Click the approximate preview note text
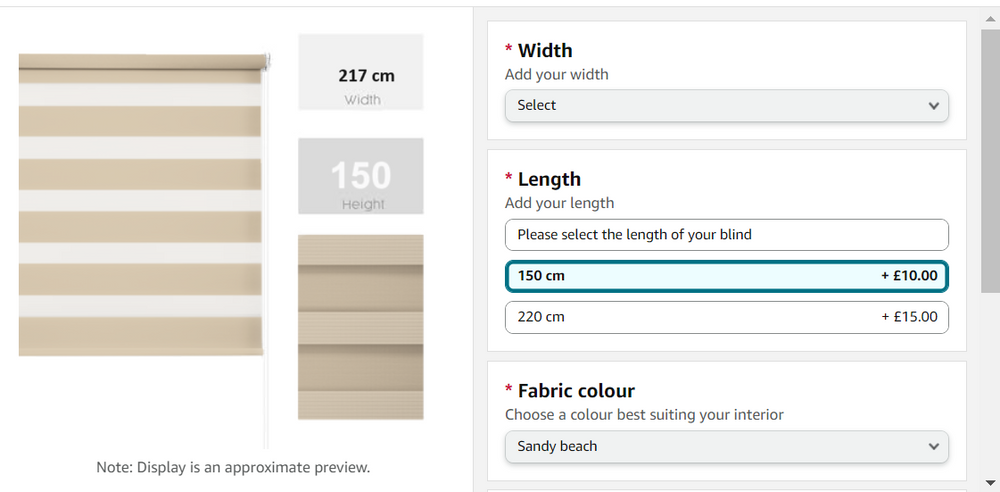Image resolution: width=1000 pixels, height=492 pixels. pos(233,467)
